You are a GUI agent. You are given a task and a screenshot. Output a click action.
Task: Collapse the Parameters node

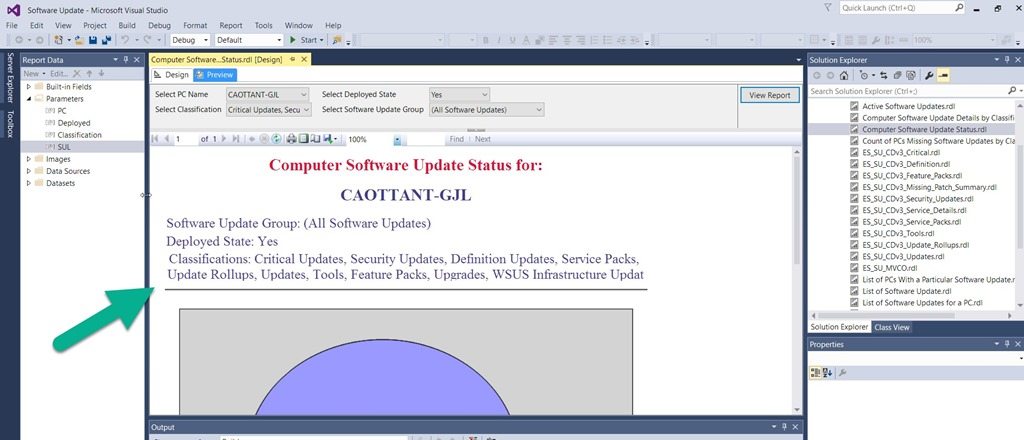pos(28,99)
